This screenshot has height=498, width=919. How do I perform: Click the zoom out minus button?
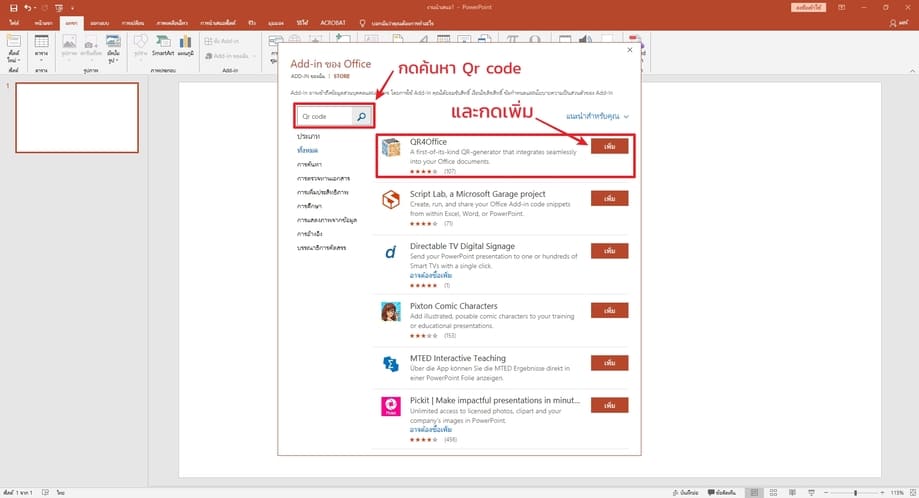pos(826,493)
